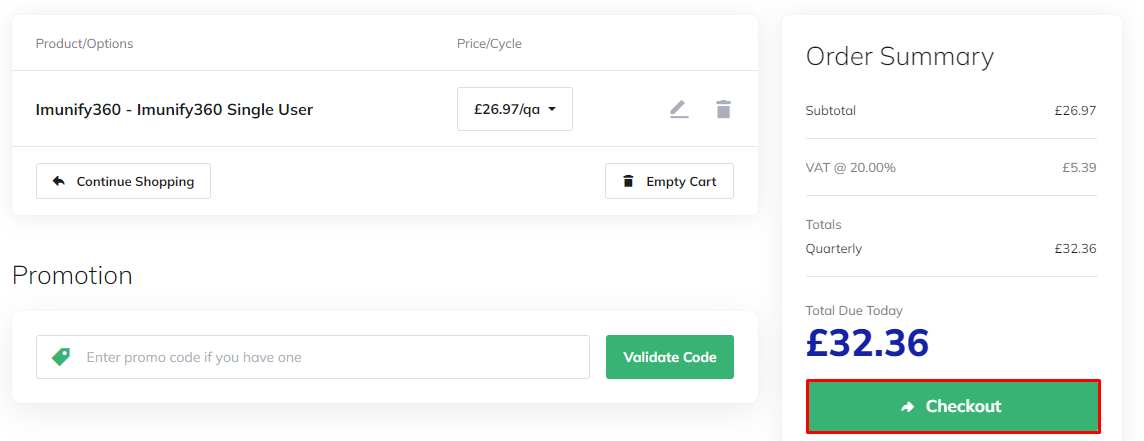Click the back arrow icon on Continue Shopping
The image size is (1144, 441).
[x=59, y=181]
